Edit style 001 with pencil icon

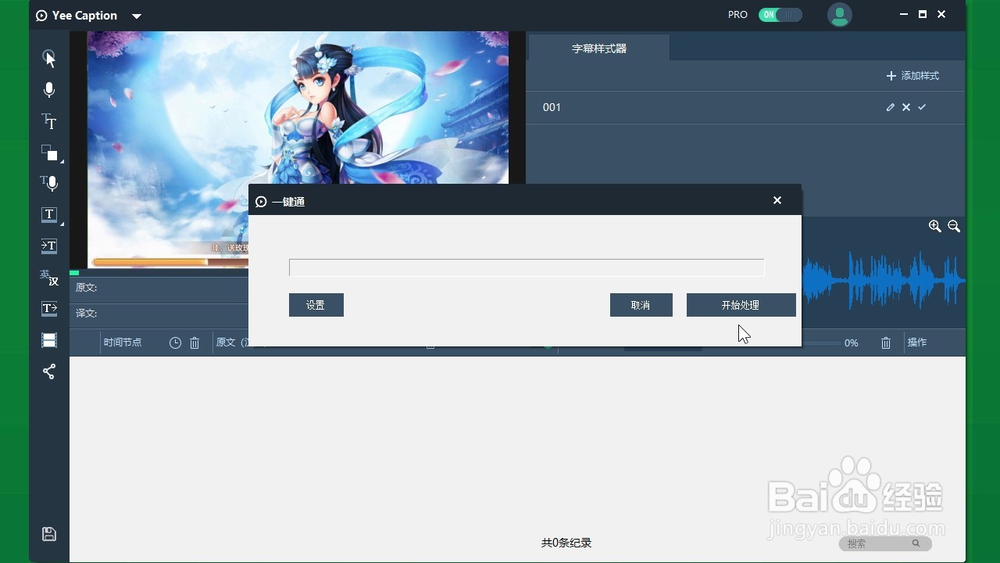[890, 107]
